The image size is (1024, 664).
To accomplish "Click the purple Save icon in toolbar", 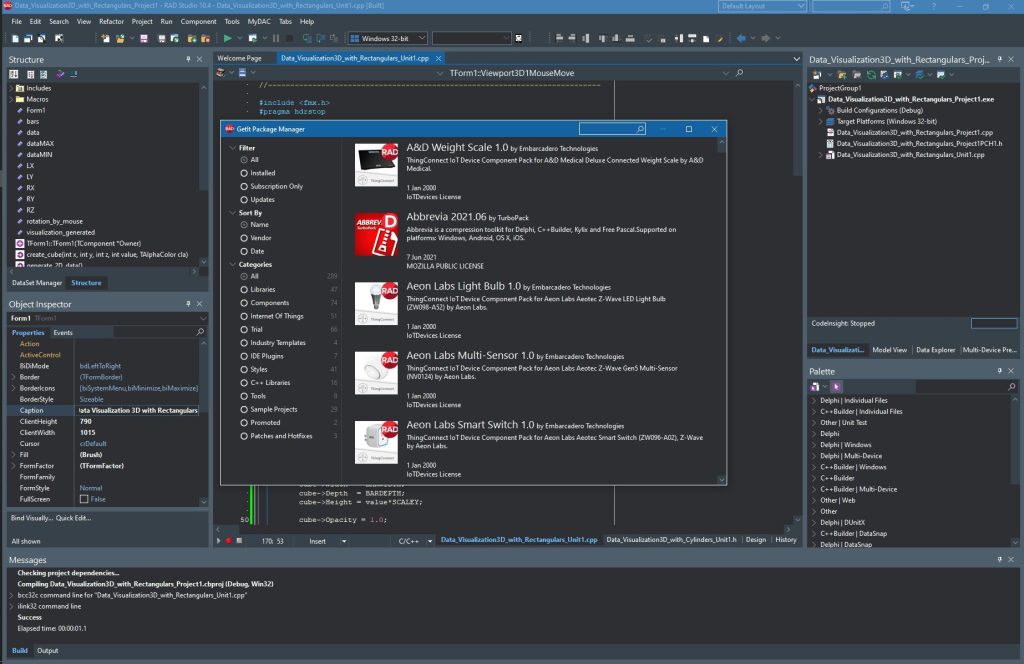I will tap(144, 39).
